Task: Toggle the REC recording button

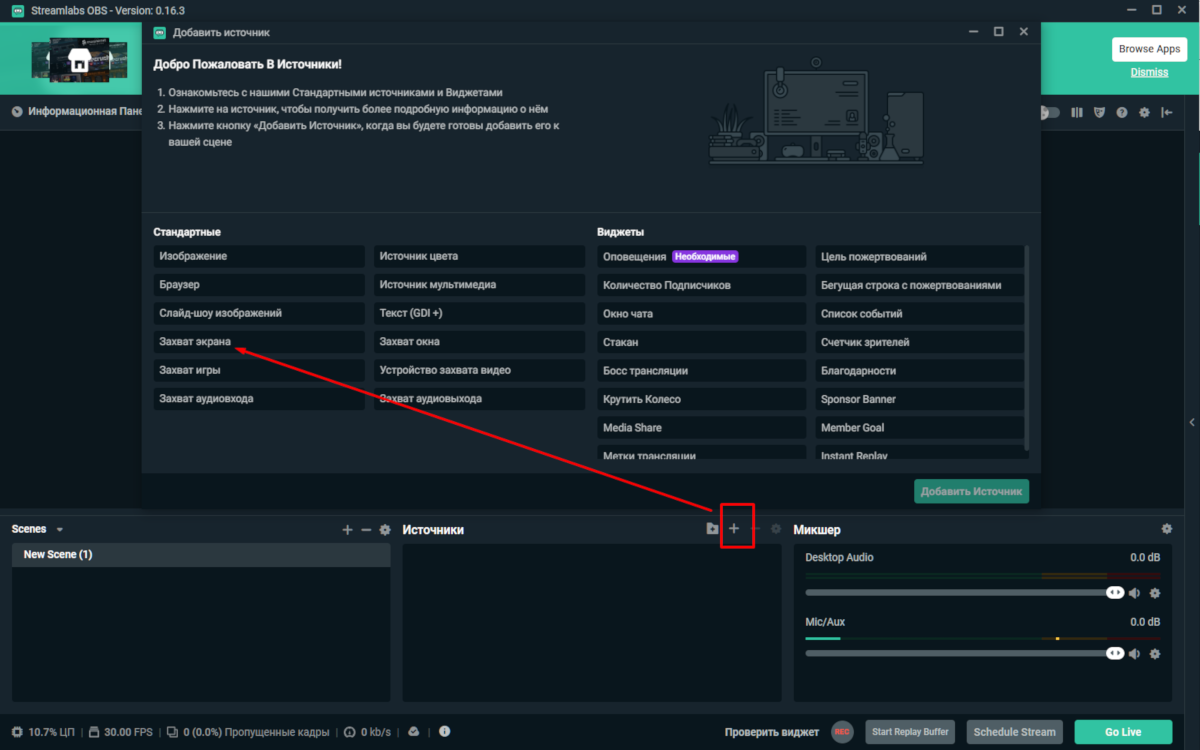Action: pos(842,732)
